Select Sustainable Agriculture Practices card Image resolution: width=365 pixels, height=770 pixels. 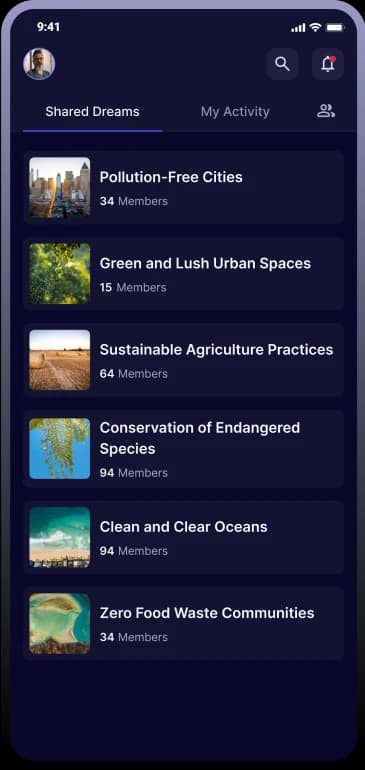point(184,360)
